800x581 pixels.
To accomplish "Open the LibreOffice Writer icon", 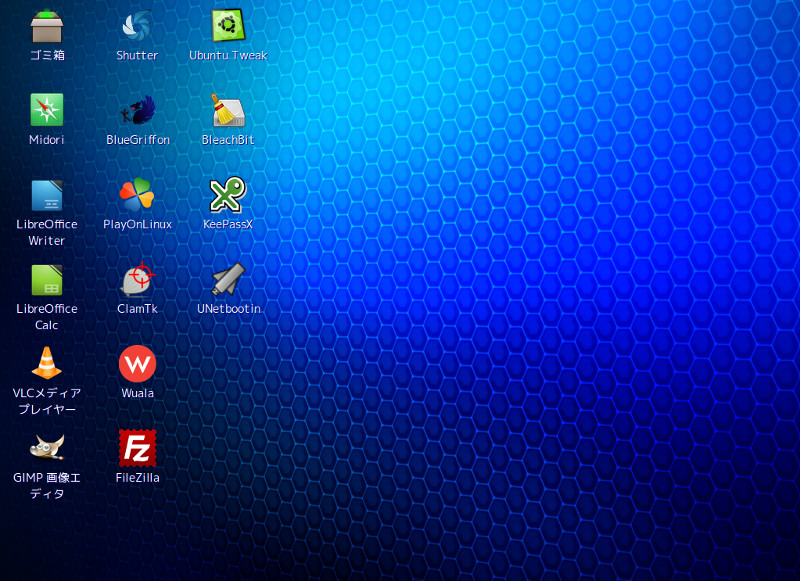I will coord(46,195).
